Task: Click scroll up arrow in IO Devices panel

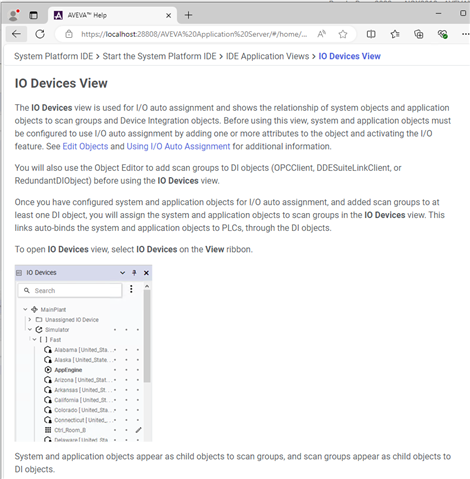Action: (x=147, y=286)
